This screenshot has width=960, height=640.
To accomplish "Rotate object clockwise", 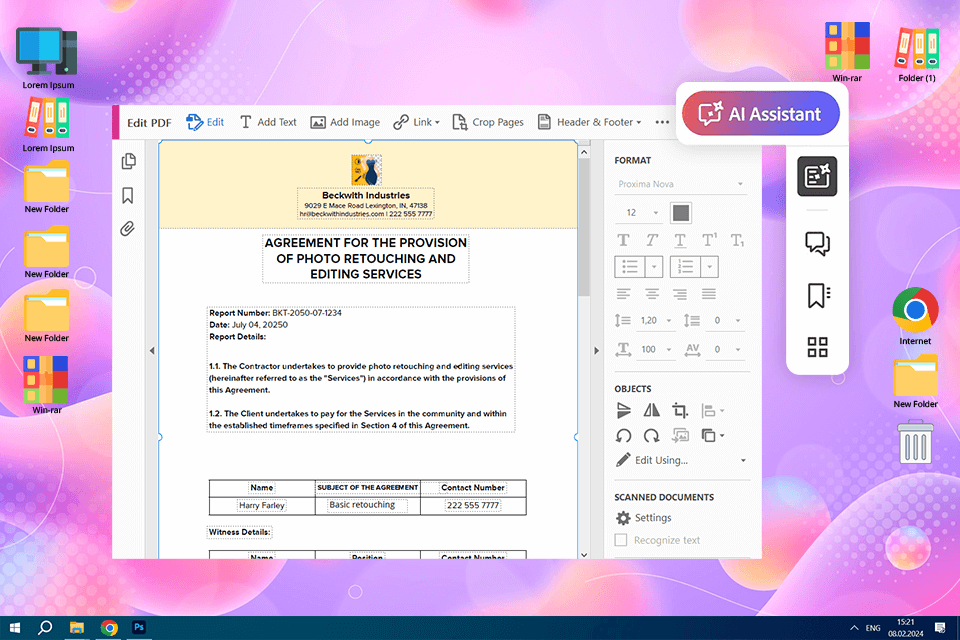I will coord(651,435).
